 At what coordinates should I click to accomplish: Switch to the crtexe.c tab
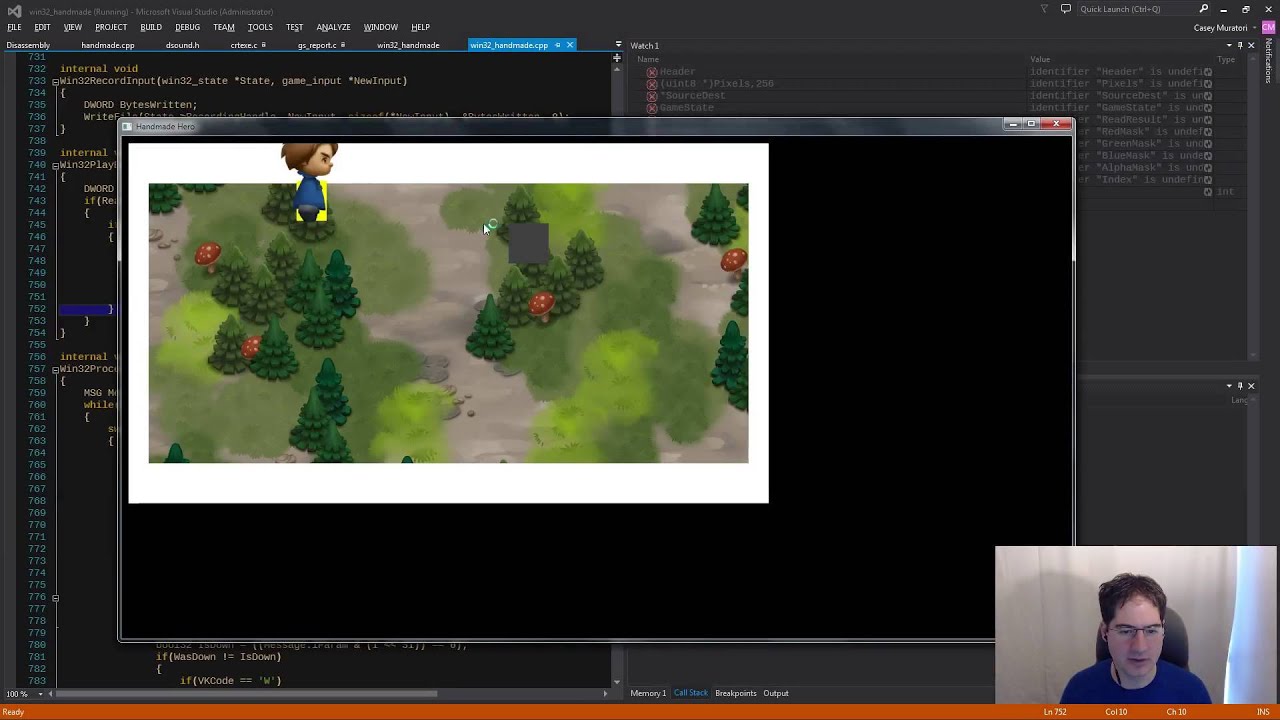coord(243,45)
